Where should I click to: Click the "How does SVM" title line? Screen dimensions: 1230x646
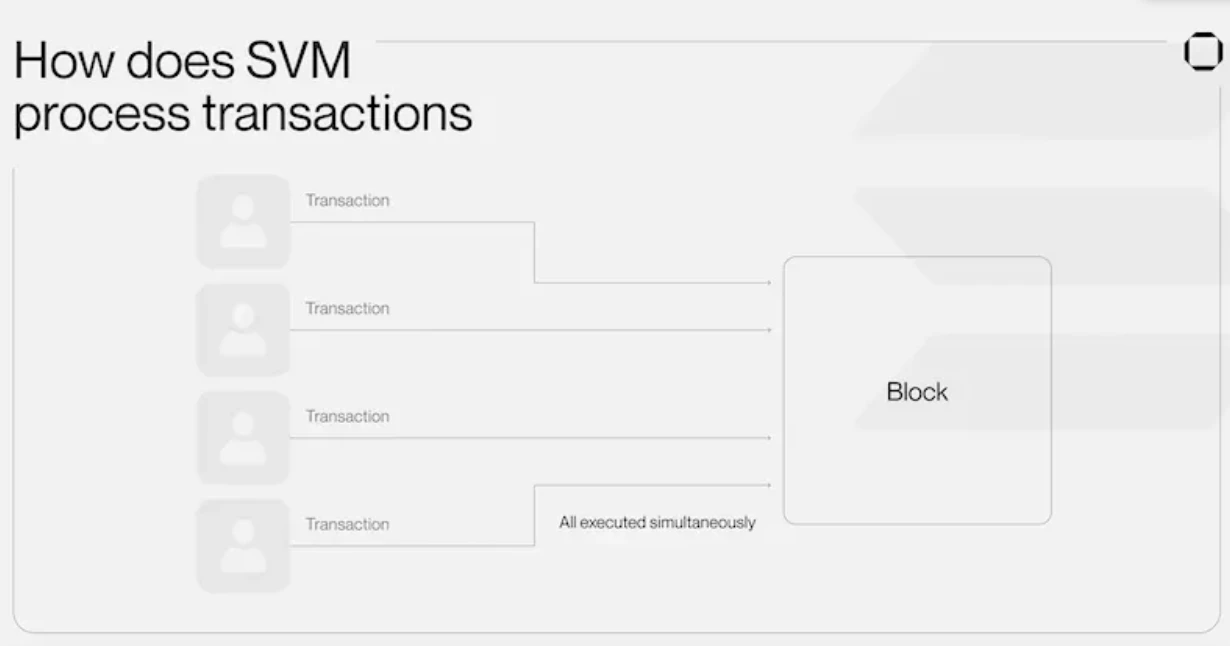pos(183,62)
